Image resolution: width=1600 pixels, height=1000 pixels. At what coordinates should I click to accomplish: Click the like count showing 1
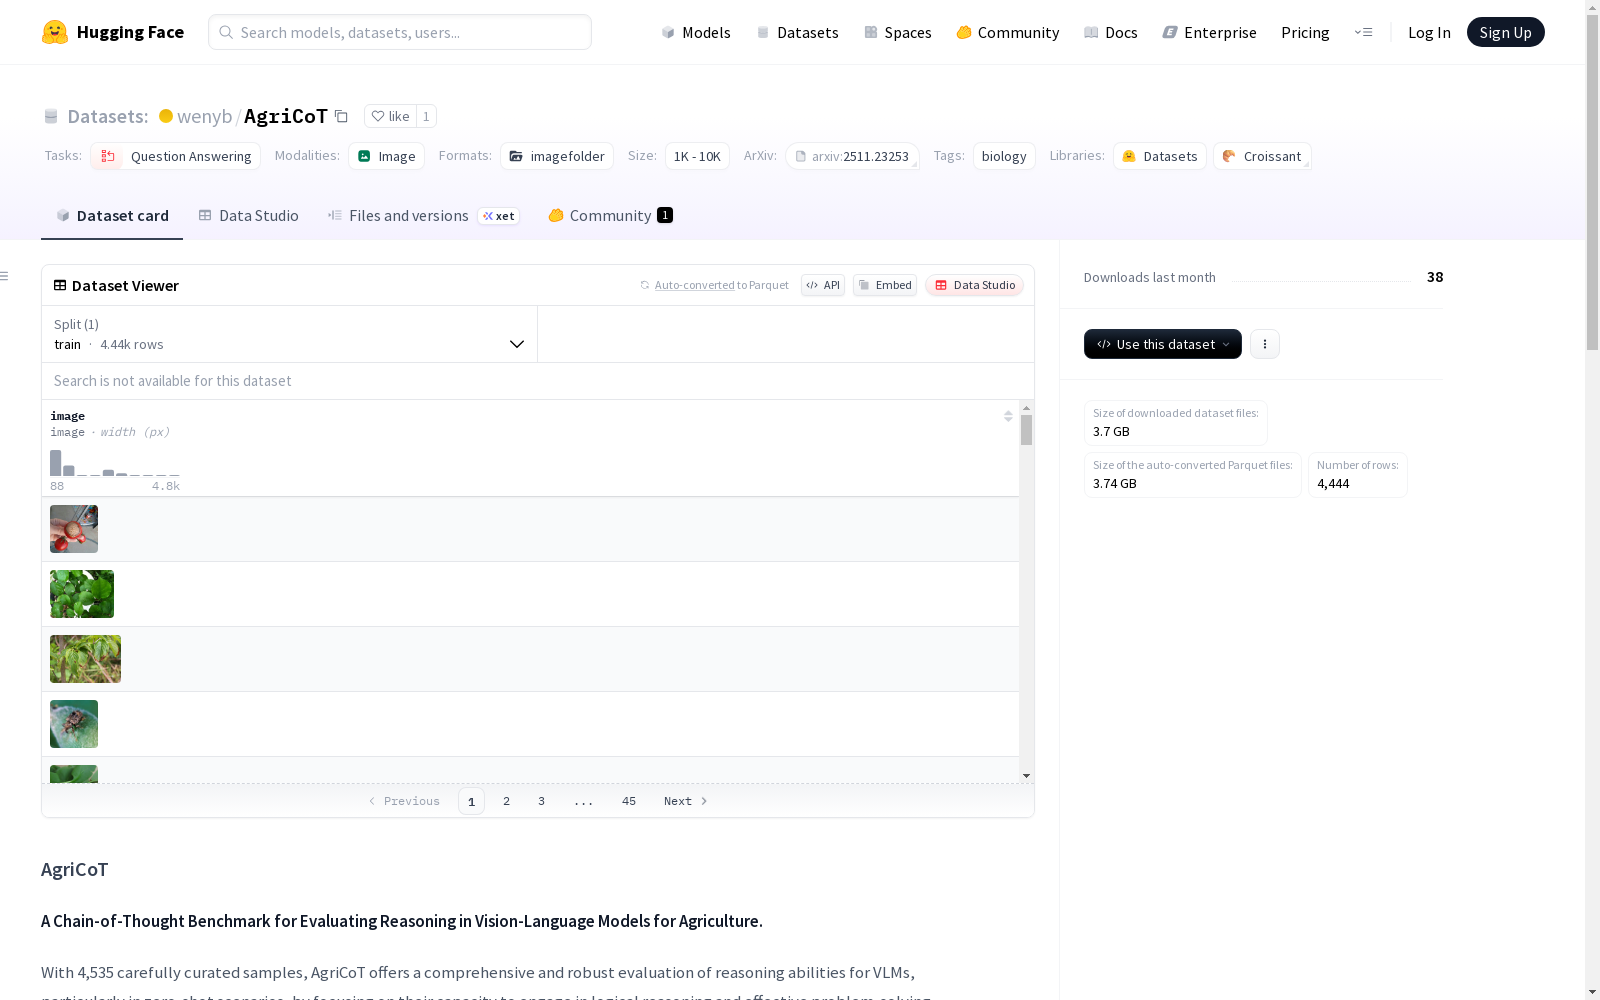426,116
